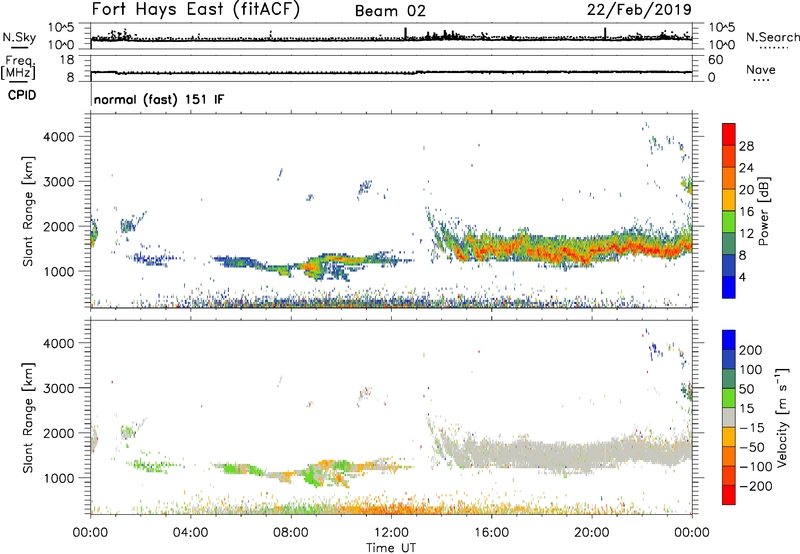Click the red-orange high-power band near 20:00

click(592, 251)
